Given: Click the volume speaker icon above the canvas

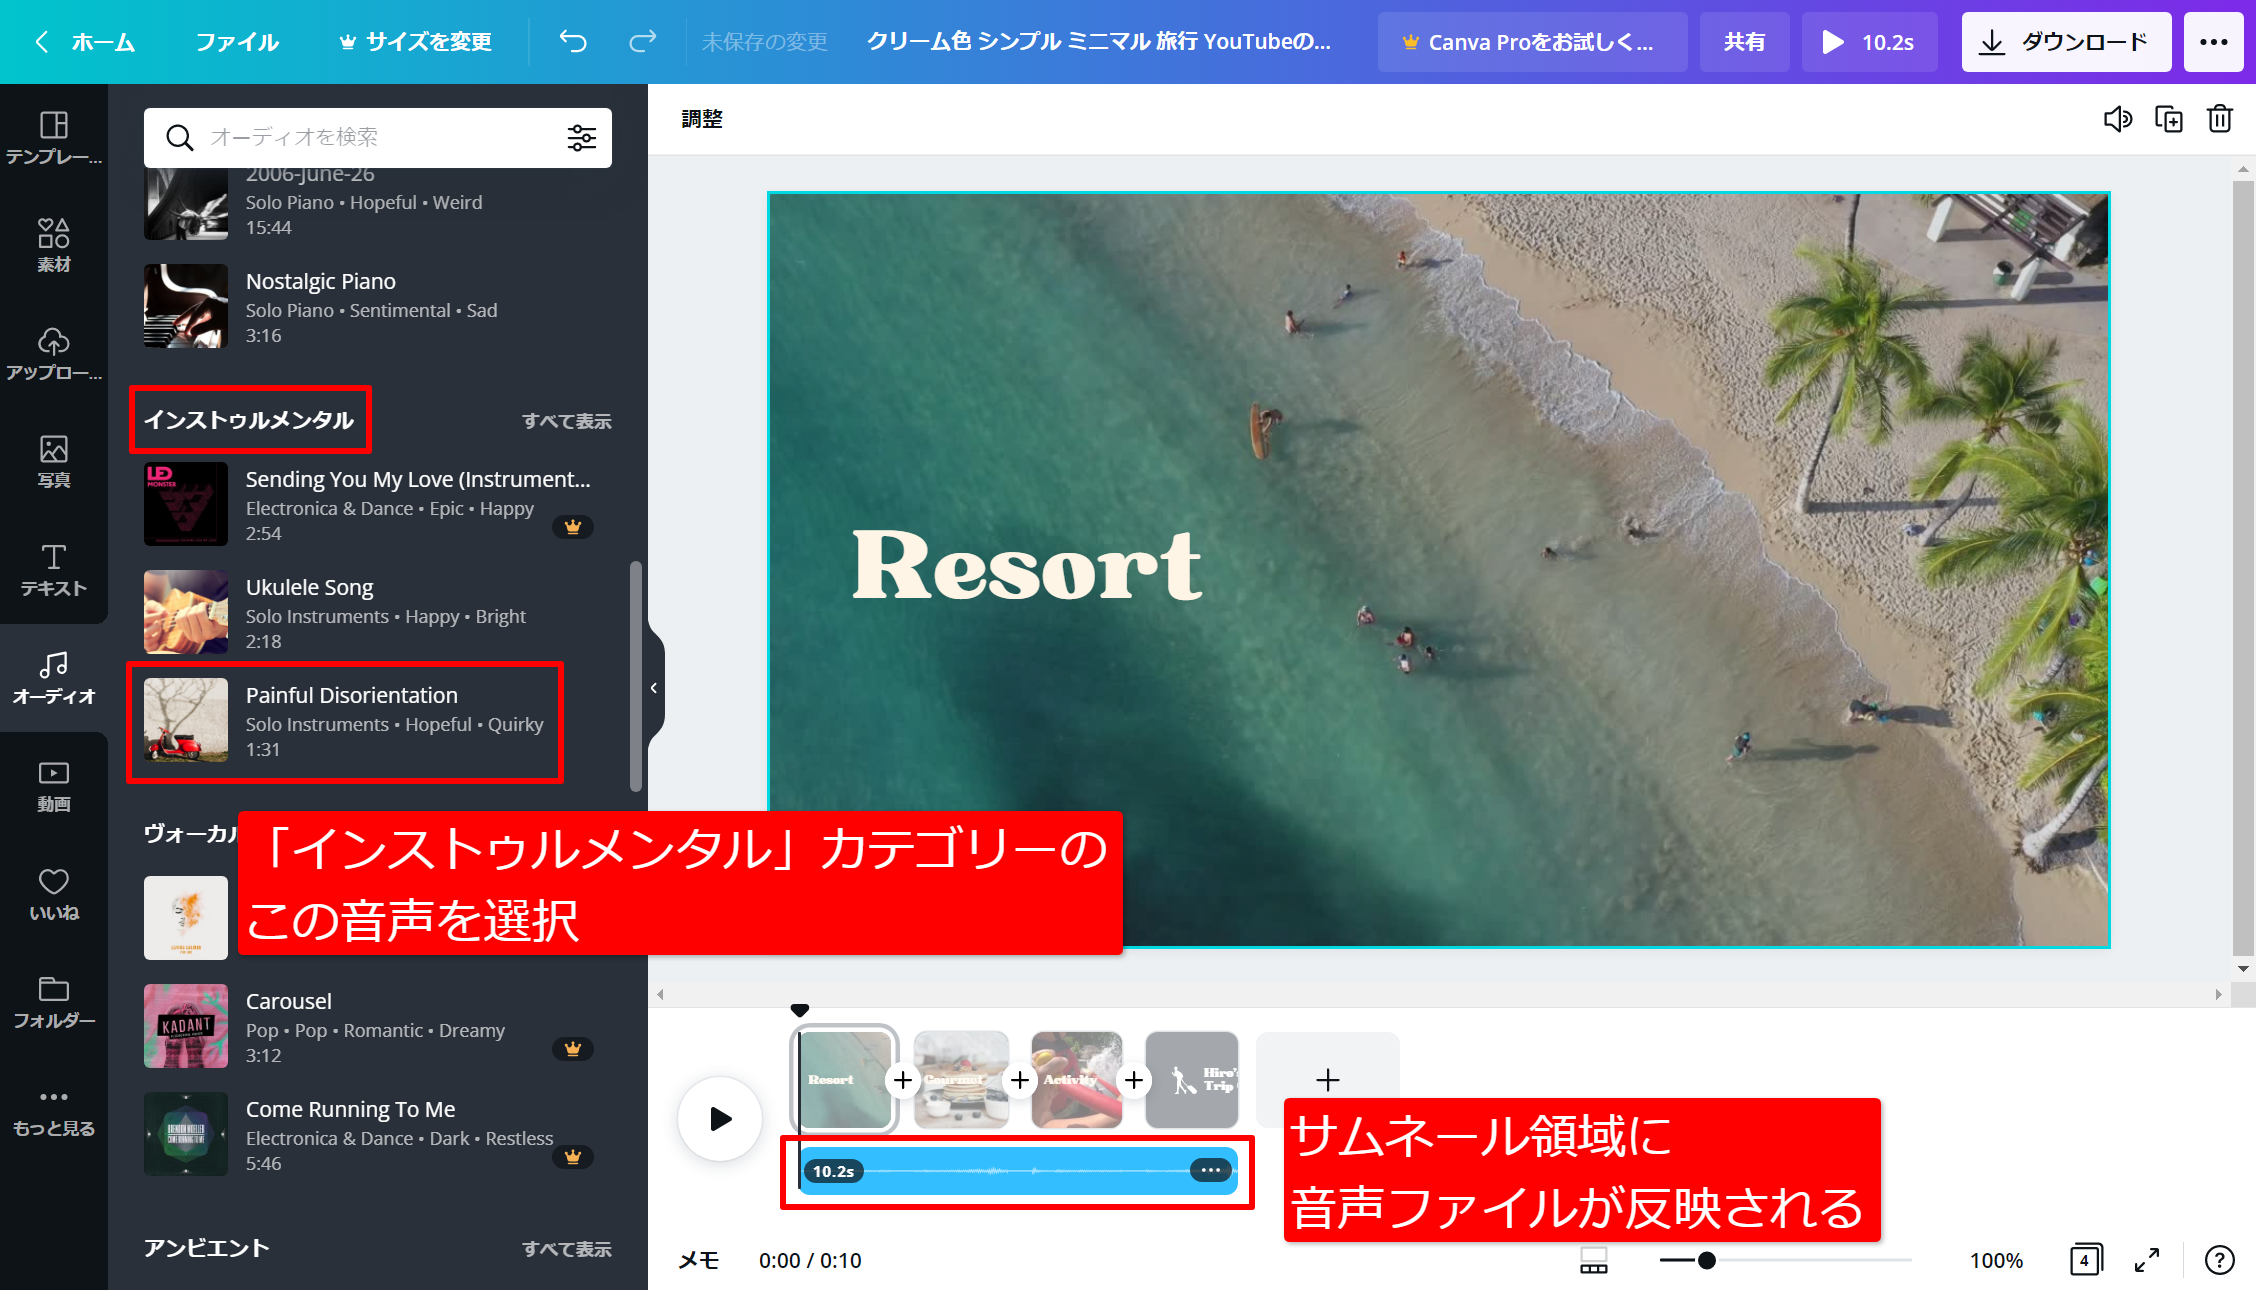Looking at the screenshot, I should pyautogui.click(x=2117, y=119).
